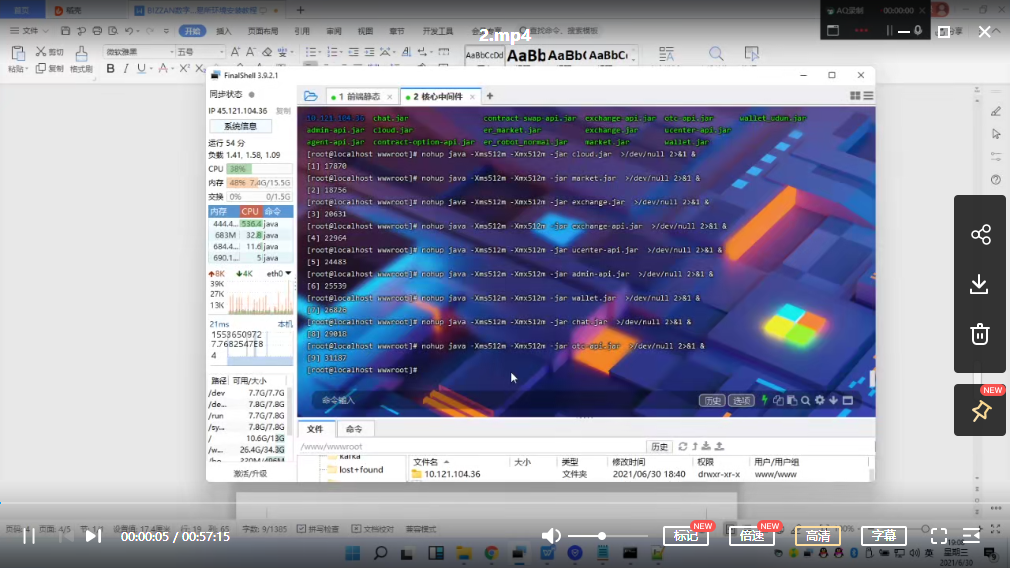
Task: Switch to the 命令 panel tab
Action: 354,429
